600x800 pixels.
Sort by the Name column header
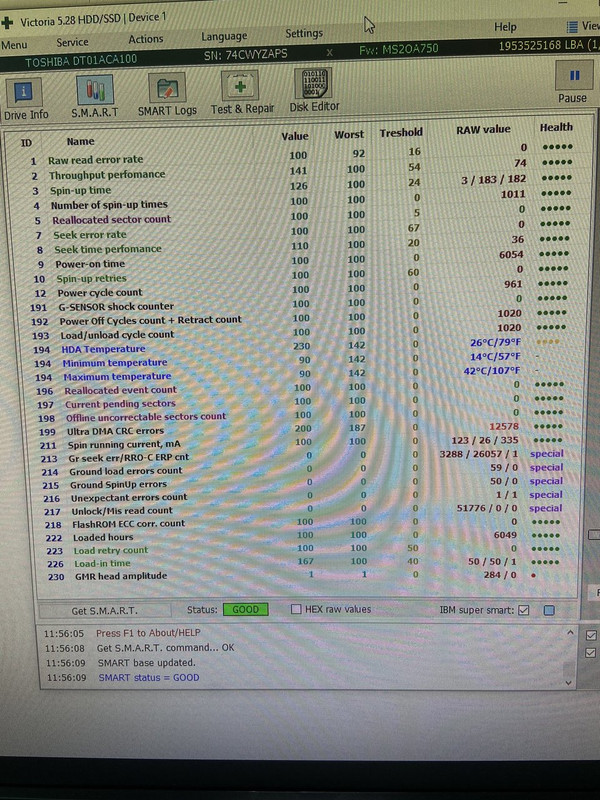[80, 141]
